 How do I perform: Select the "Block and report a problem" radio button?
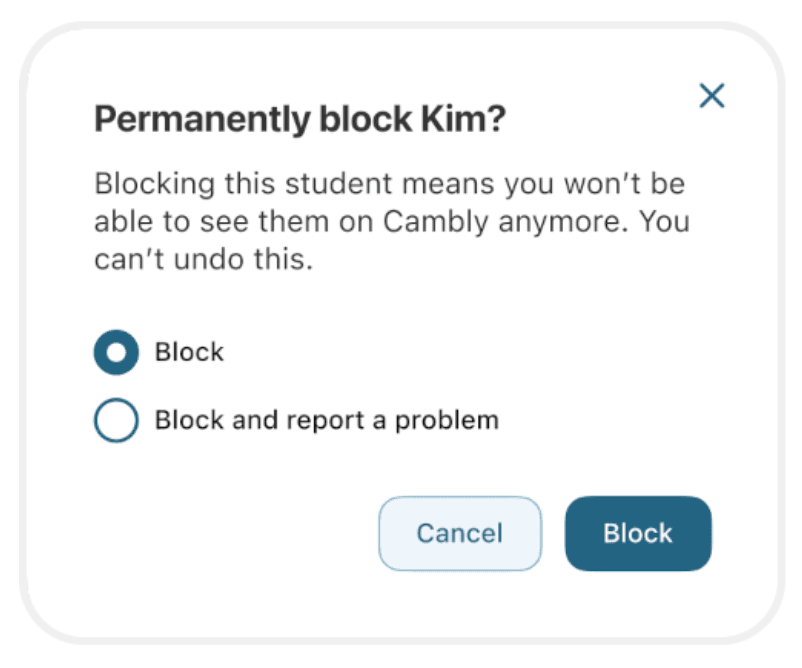click(116, 421)
